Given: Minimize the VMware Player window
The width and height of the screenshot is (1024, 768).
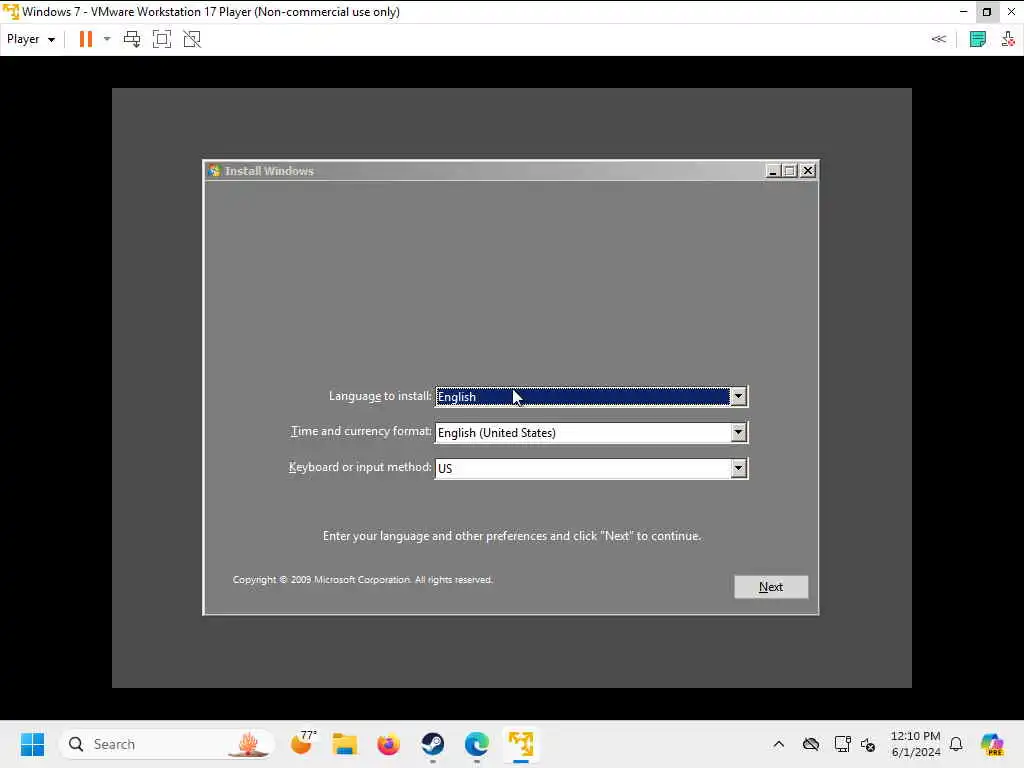Looking at the screenshot, I should [963, 12].
